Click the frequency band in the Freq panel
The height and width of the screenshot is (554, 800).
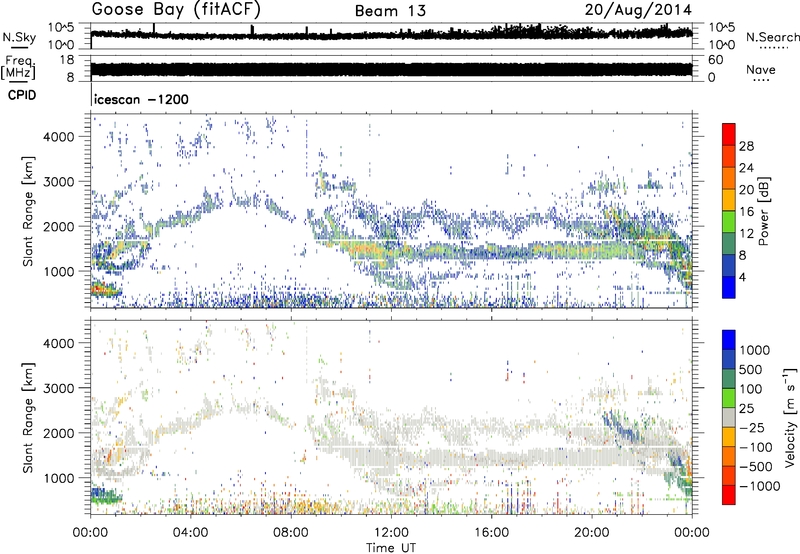click(391, 69)
